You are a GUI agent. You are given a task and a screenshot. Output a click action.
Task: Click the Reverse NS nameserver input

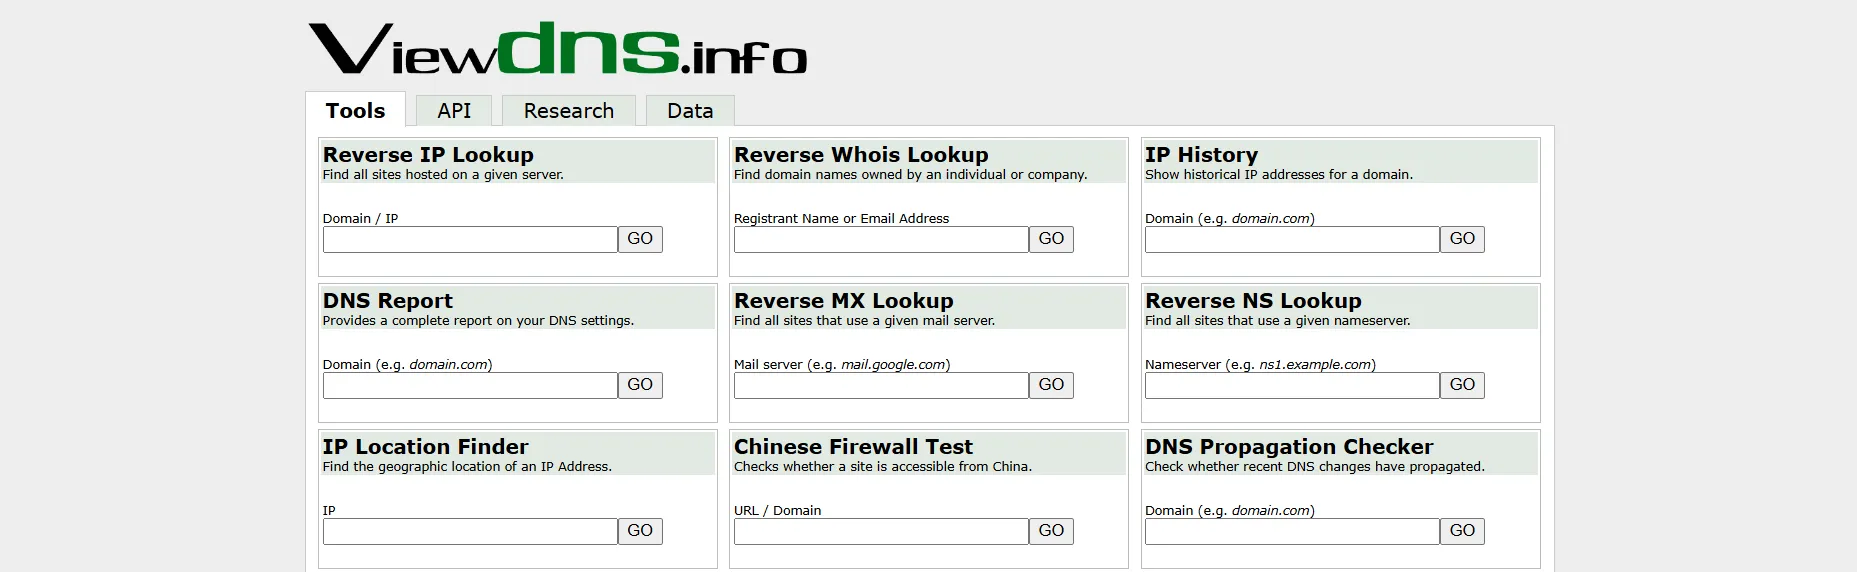(x=1291, y=385)
